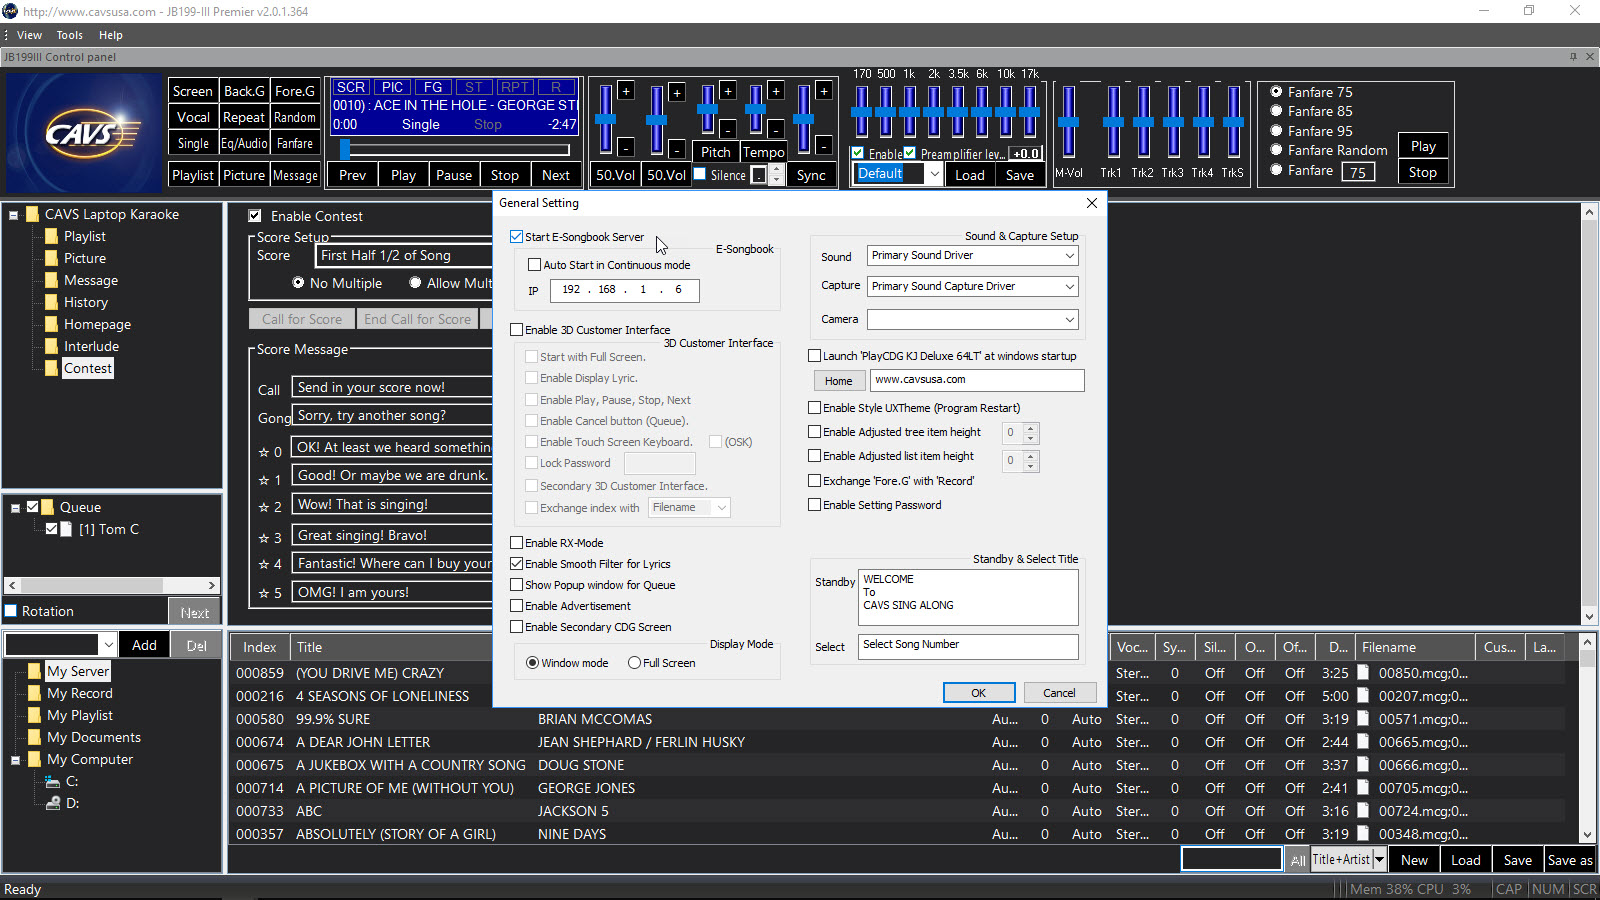Click the Select Song Number field

tap(968, 646)
